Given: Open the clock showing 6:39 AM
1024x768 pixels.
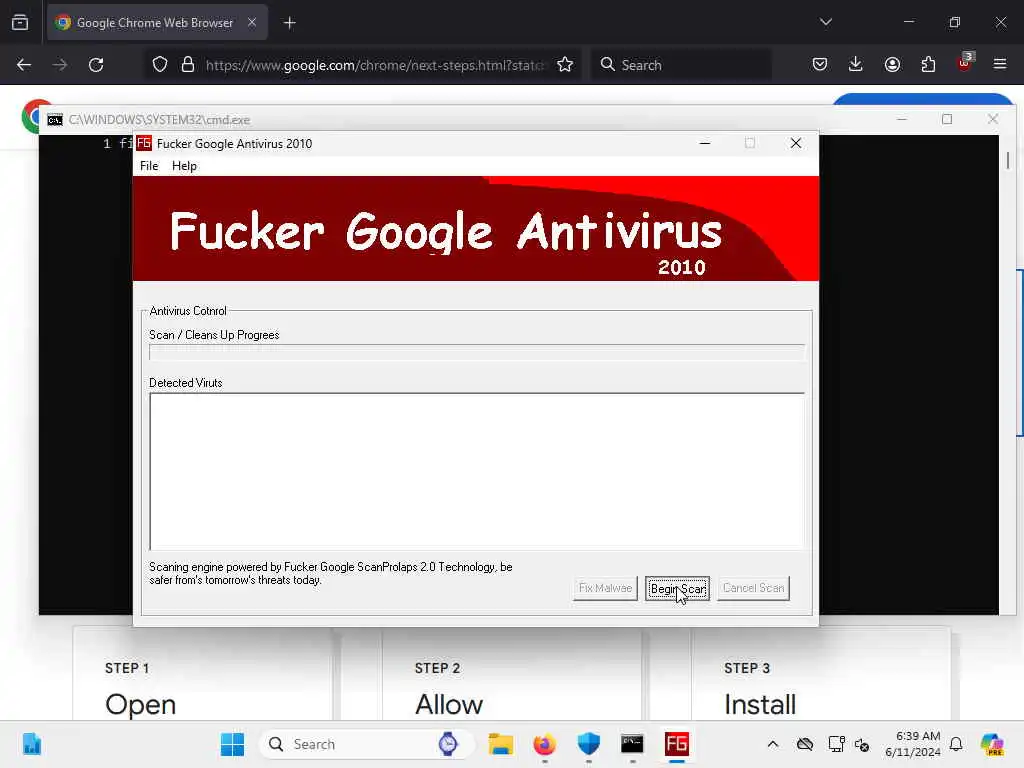Looking at the screenshot, I should click(x=913, y=744).
